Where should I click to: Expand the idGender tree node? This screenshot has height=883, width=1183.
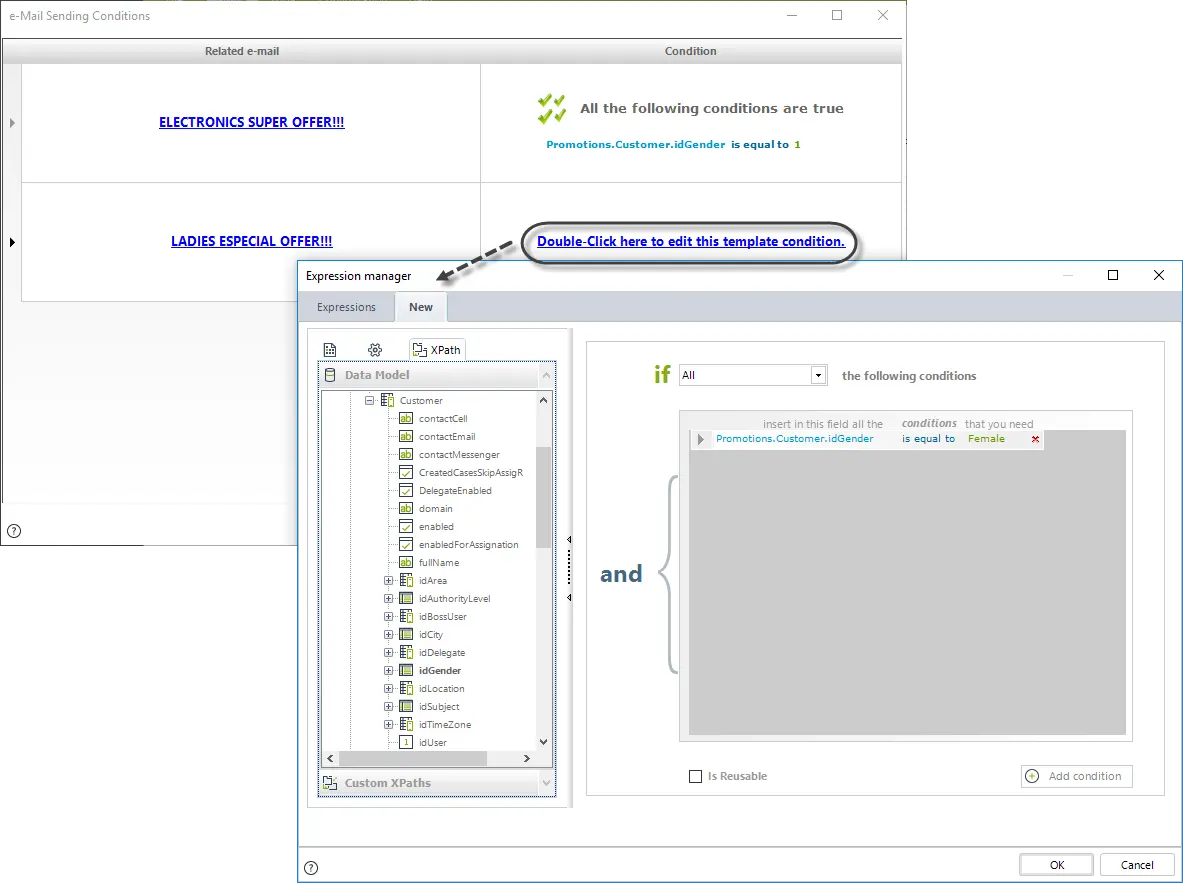(x=388, y=670)
